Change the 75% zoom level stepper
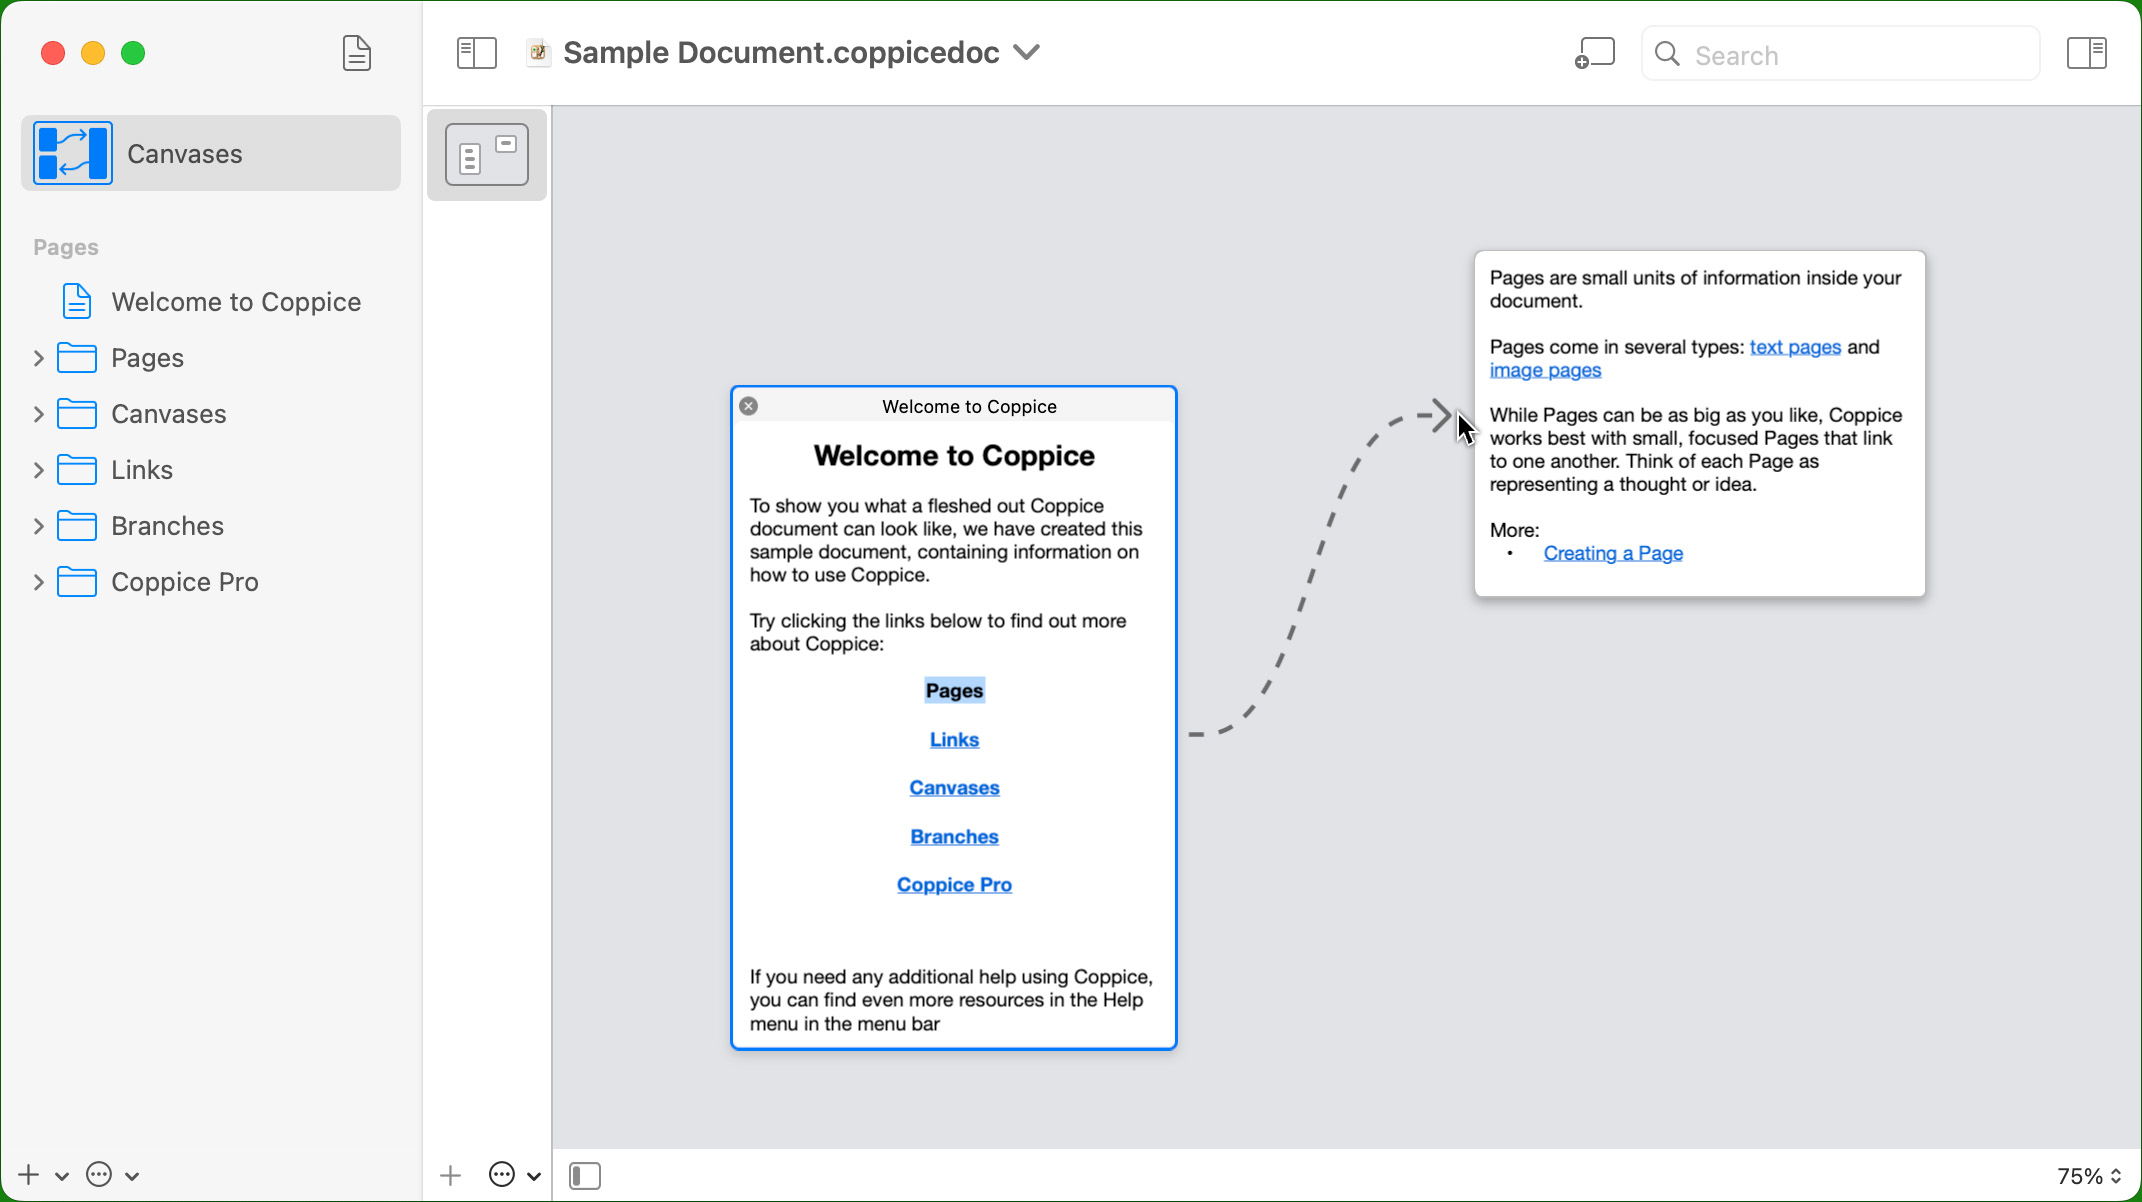Image resolution: width=2142 pixels, height=1202 pixels. (2115, 1176)
